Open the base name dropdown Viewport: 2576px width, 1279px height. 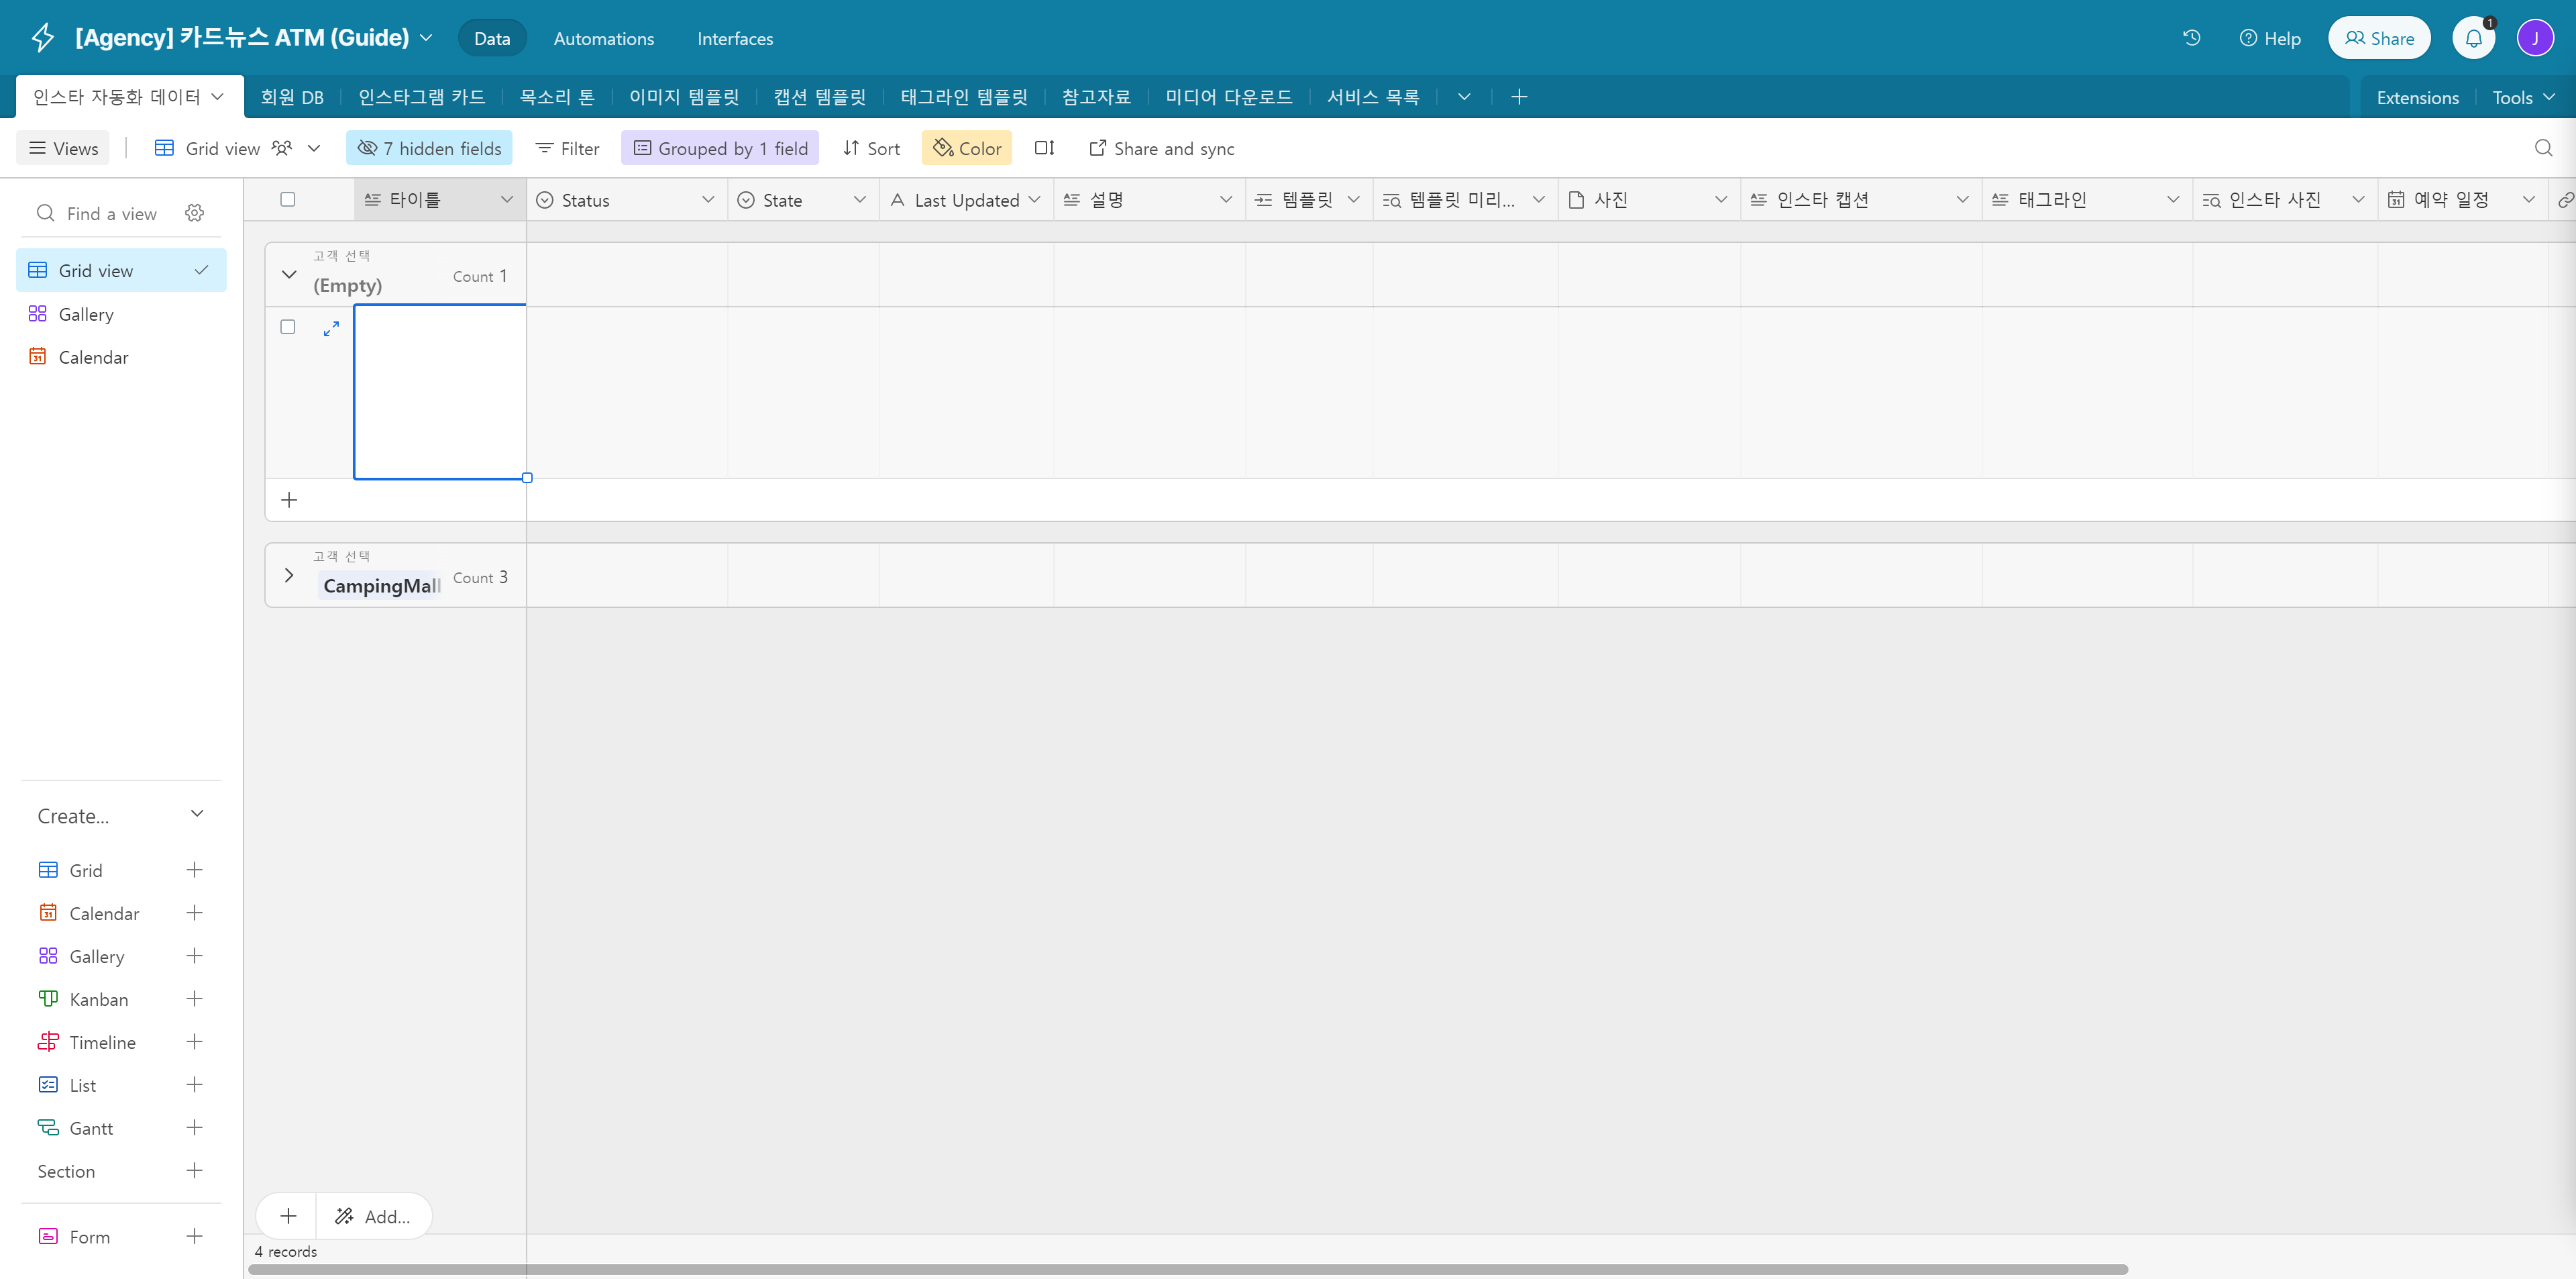point(426,38)
